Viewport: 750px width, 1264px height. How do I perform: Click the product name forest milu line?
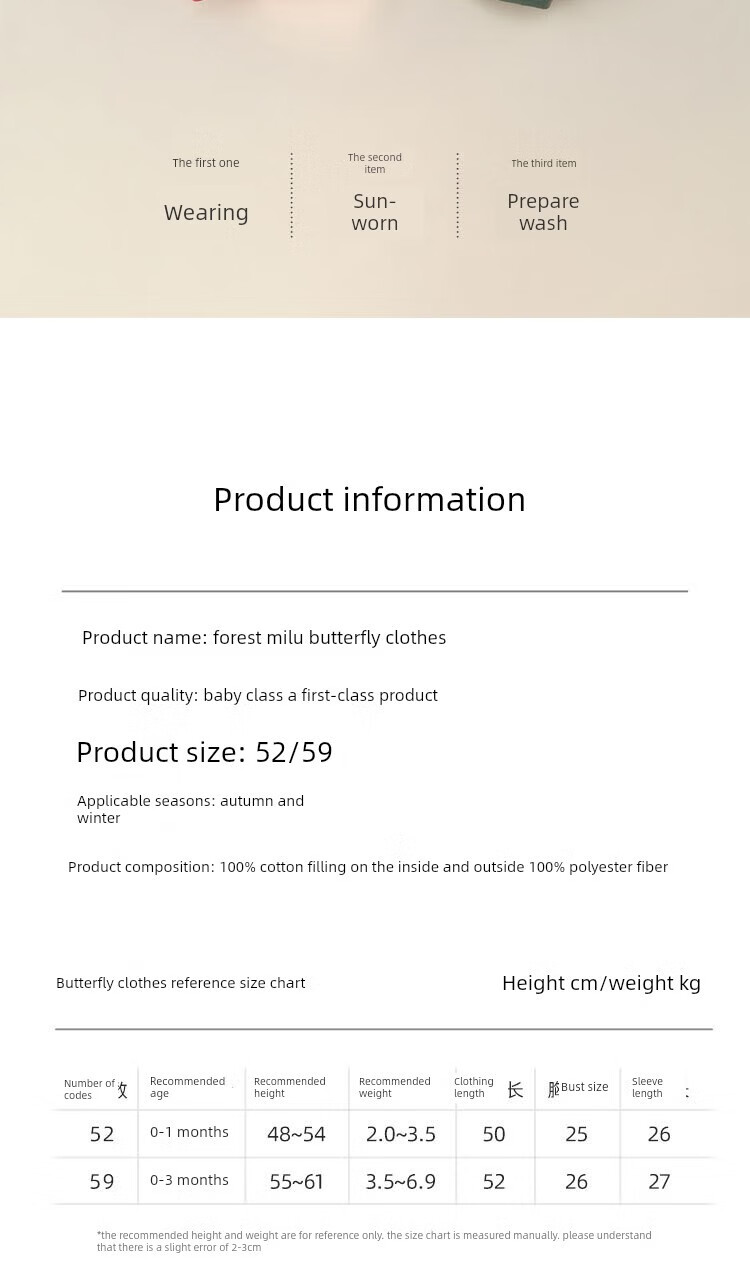click(x=264, y=638)
